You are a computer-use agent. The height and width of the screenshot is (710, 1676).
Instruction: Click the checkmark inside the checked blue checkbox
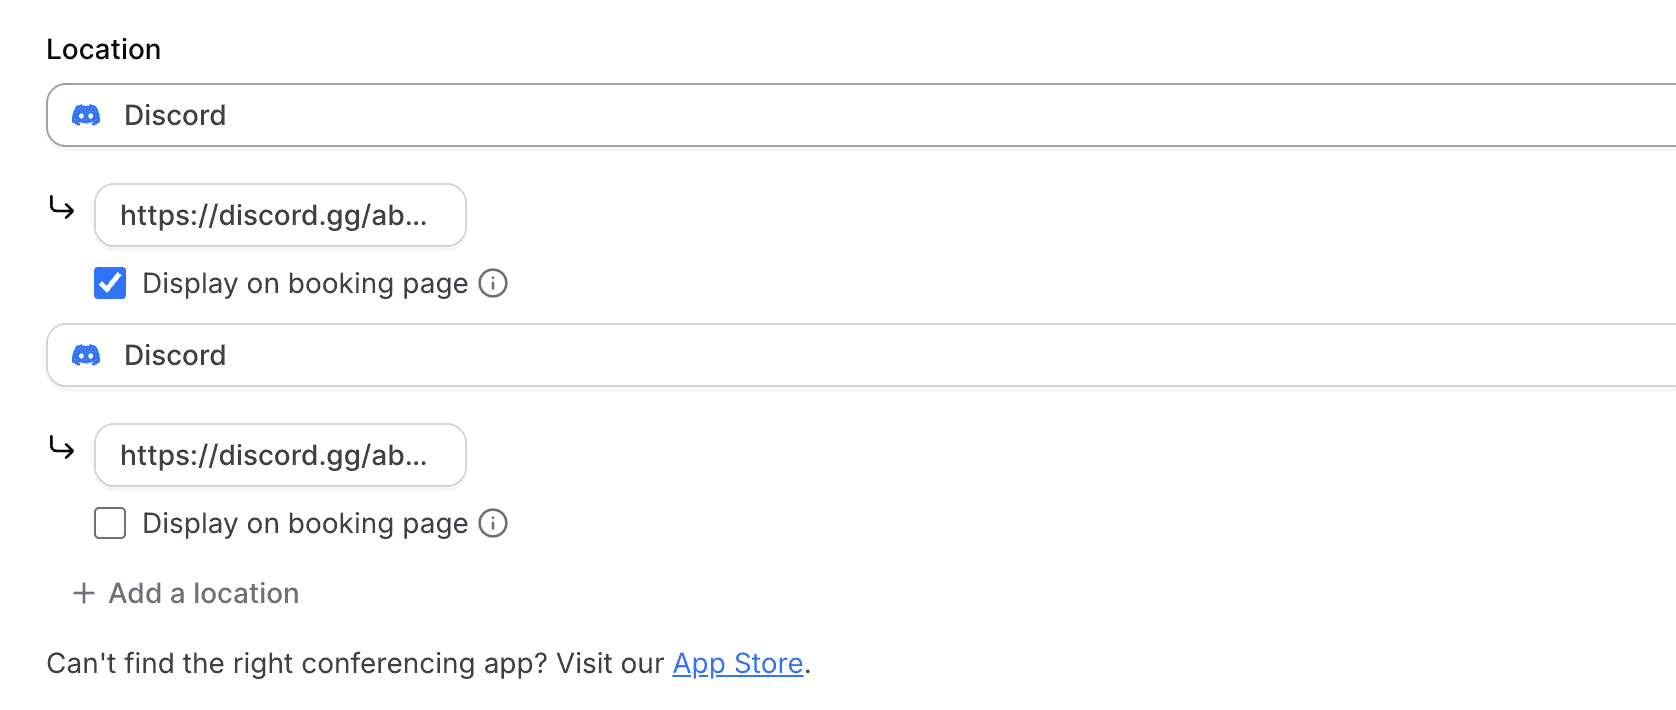[x=109, y=283]
